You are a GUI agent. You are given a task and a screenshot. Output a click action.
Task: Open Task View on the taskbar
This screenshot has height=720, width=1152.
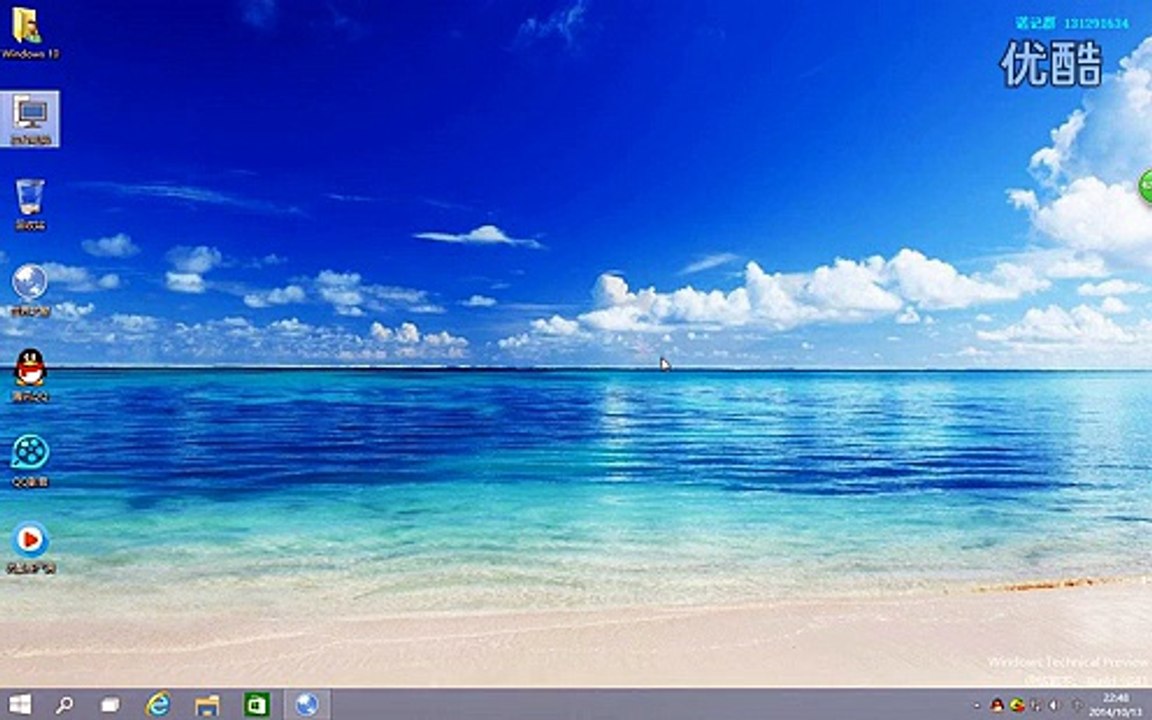(x=110, y=705)
